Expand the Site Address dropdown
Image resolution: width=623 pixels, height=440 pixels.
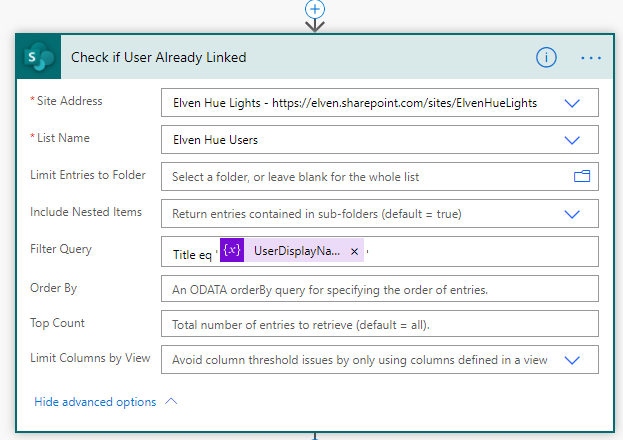tap(572, 103)
